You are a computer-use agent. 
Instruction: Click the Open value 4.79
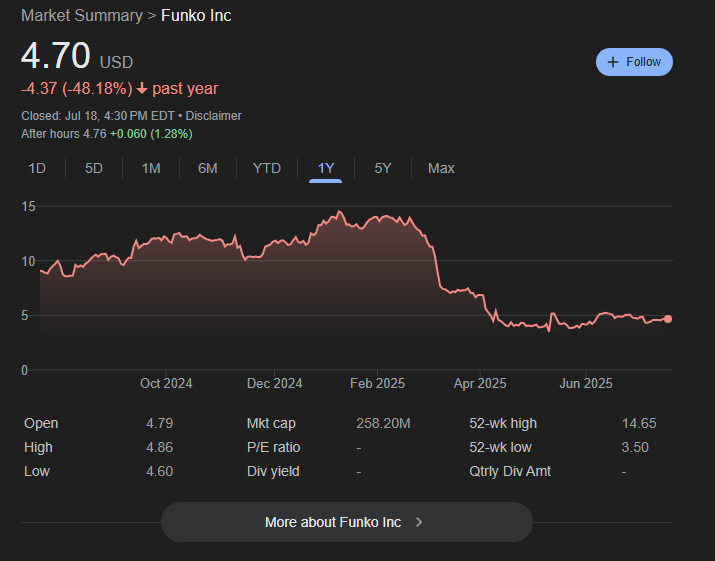(159, 423)
